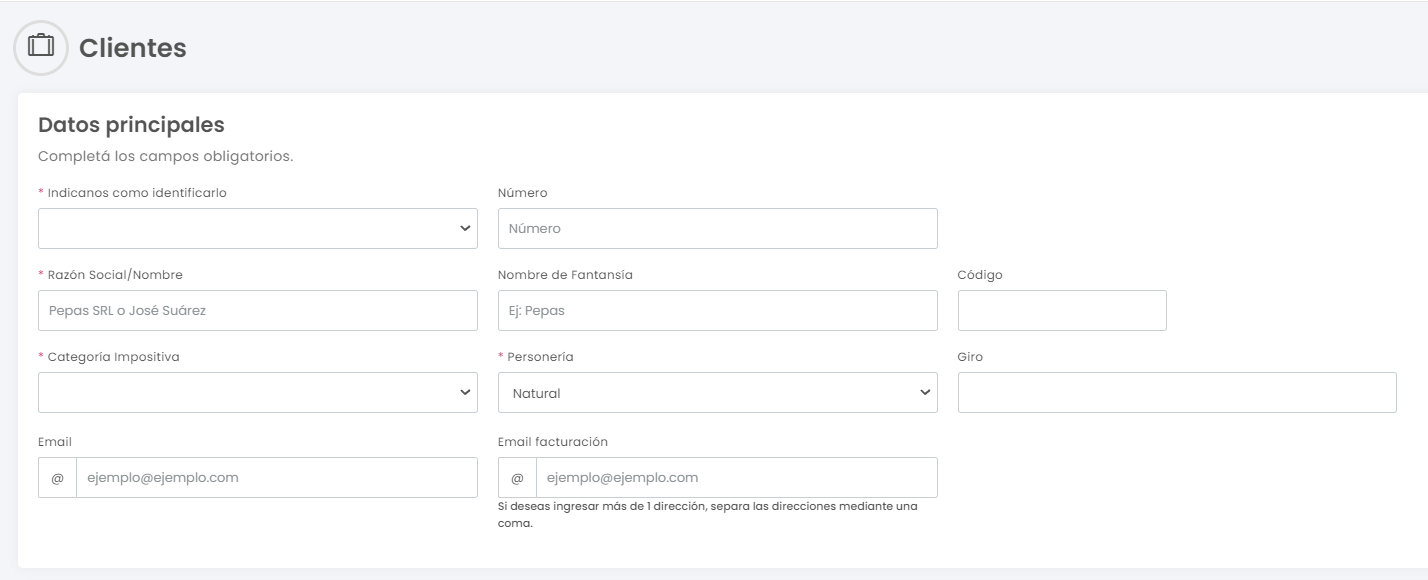Screen dimensions: 1428x580
Task: Click the @ symbol beside Email facturación
Action: tap(517, 477)
